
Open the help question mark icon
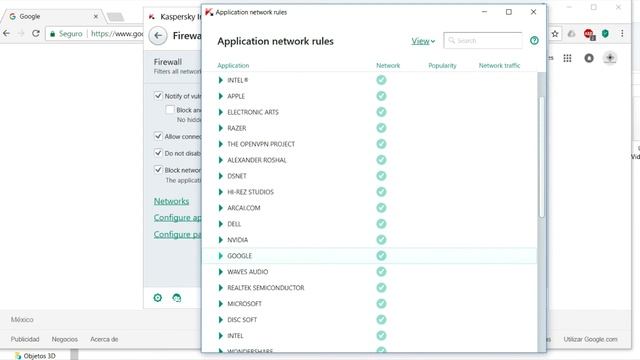pos(534,40)
